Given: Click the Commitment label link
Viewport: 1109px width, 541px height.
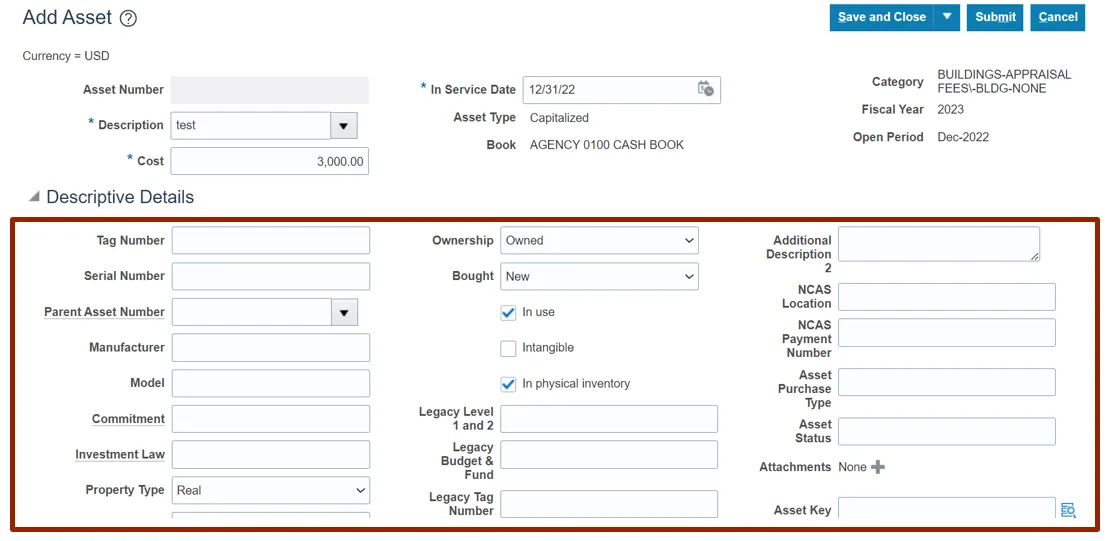Looking at the screenshot, I should [x=128, y=419].
